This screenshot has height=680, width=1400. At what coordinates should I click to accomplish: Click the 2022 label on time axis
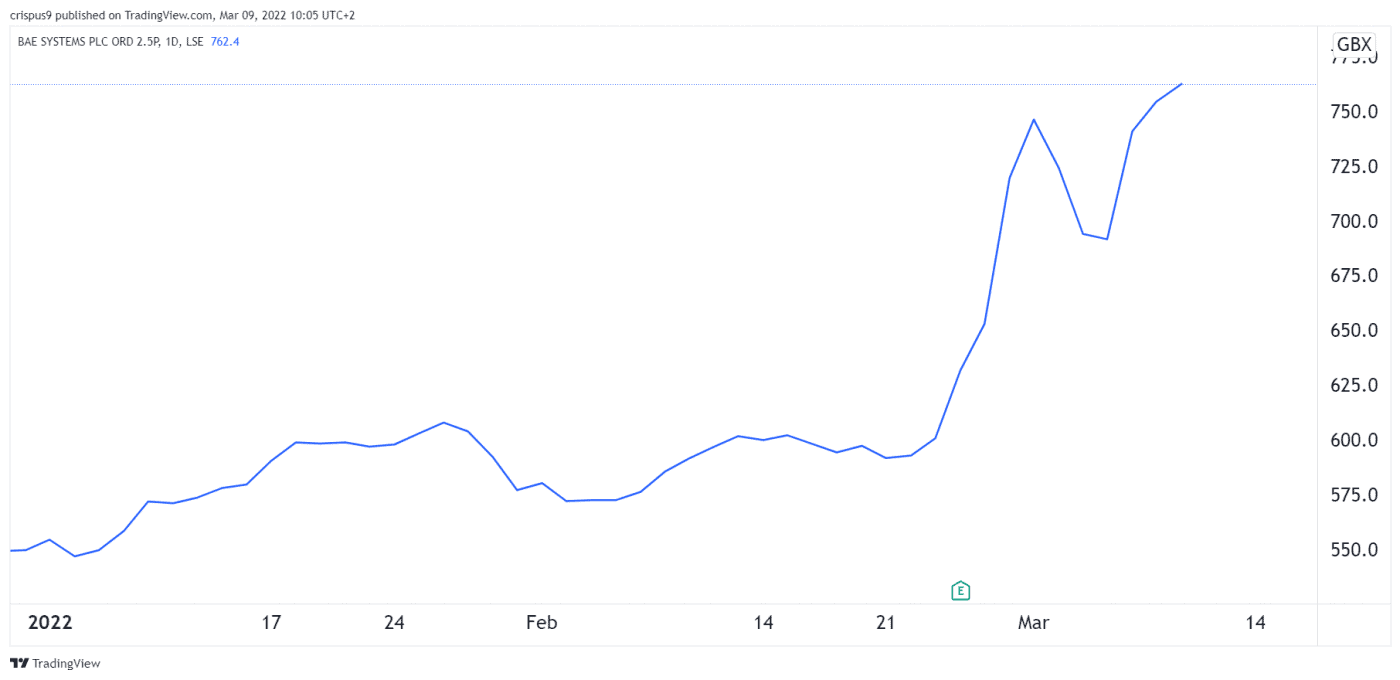pos(50,622)
